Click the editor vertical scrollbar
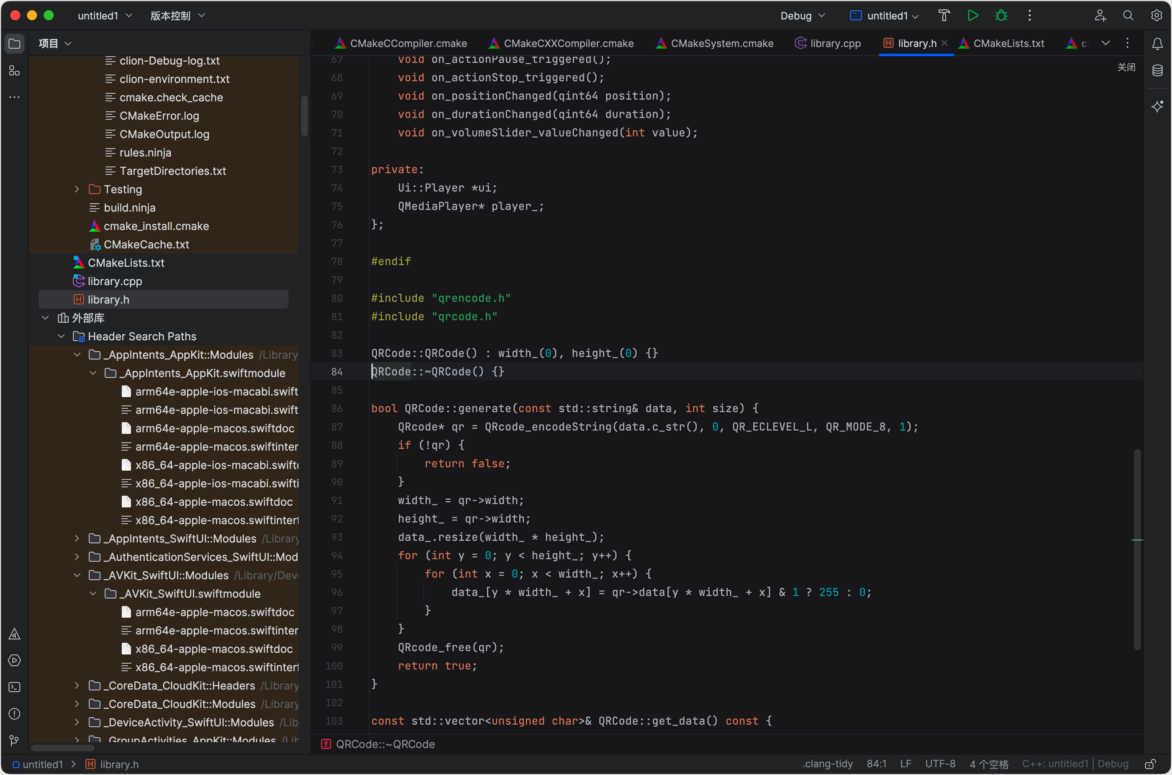 (1138, 549)
